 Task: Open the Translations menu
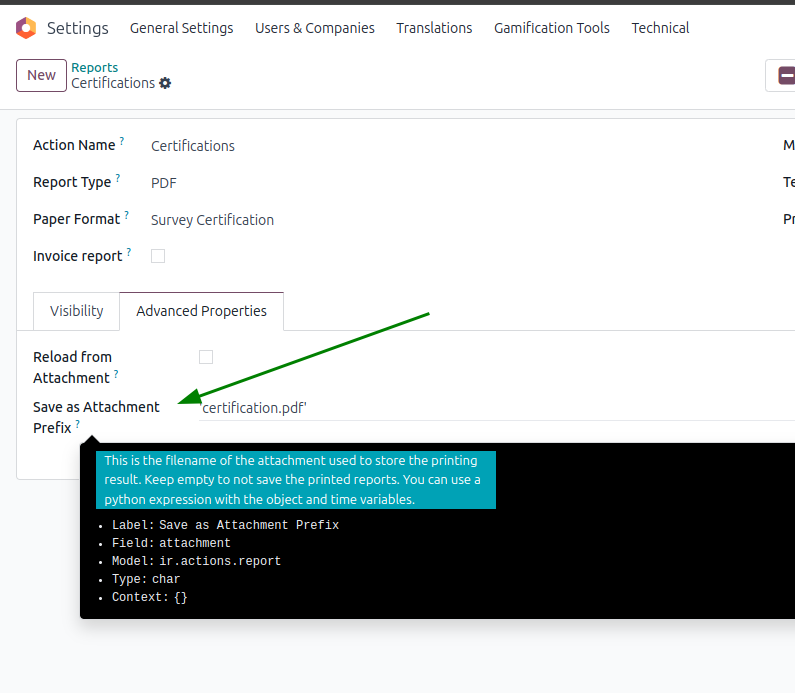point(434,28)
